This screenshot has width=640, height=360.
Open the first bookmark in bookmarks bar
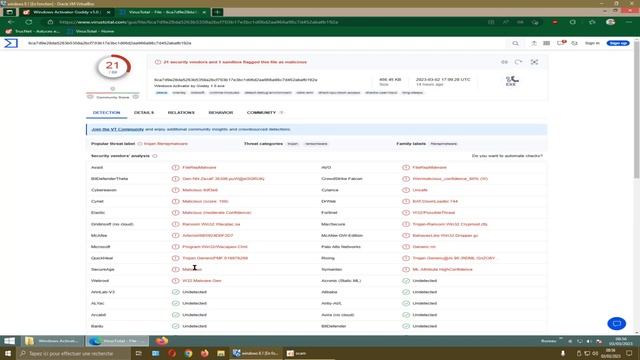click(x=33, y=31)
